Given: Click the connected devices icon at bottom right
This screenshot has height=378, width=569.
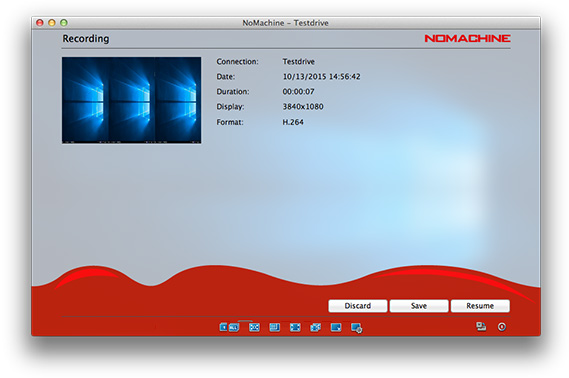Looking at the screenshot, I should (x=481, y=326).
